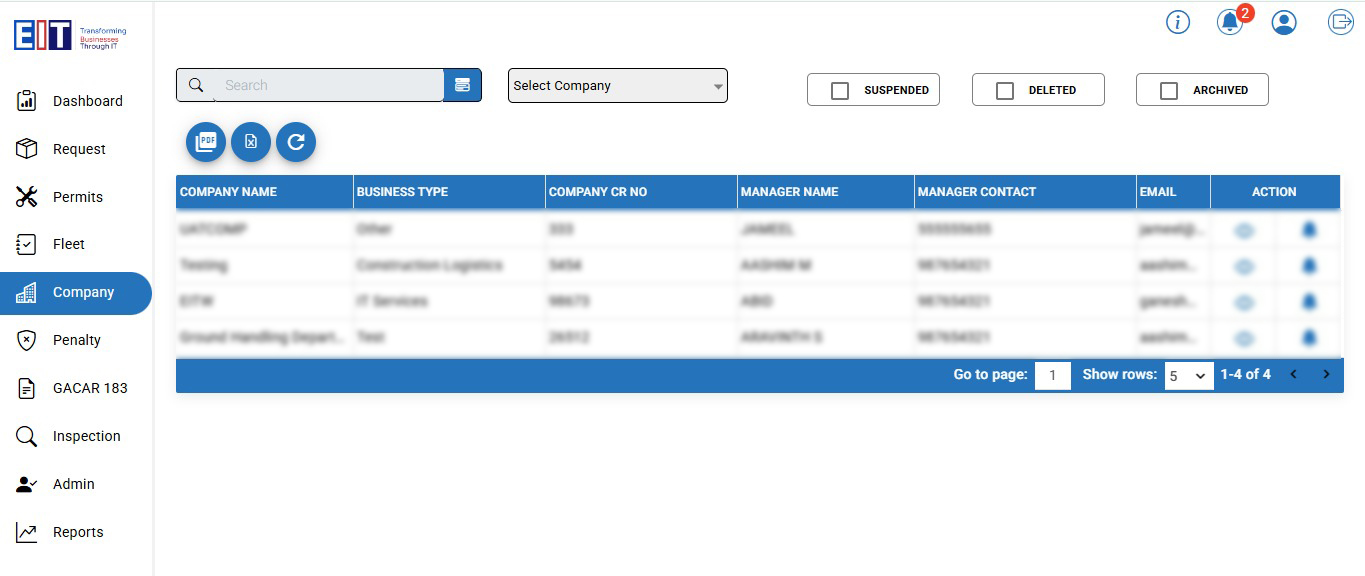This screenshot has width=1365, height=576.
Task: Open the Show rows dropdown
Action: point(1189,376)
